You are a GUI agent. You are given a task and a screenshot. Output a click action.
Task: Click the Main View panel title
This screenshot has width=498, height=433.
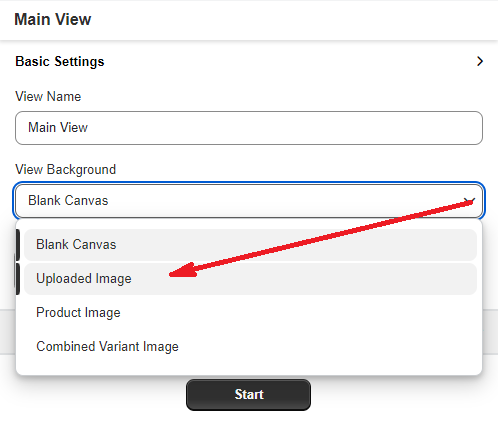(53, 19)
